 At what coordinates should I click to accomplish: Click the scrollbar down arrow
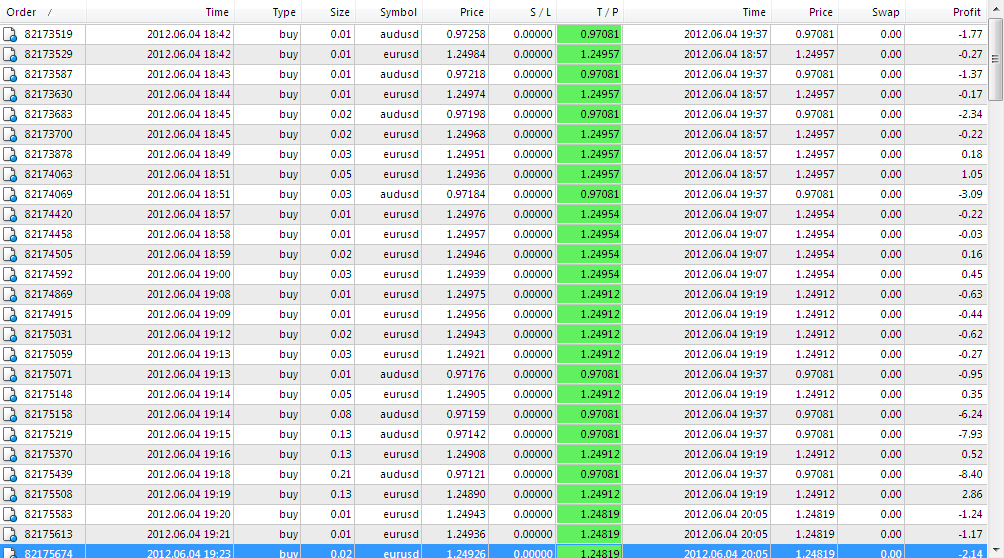click(996, 550)
